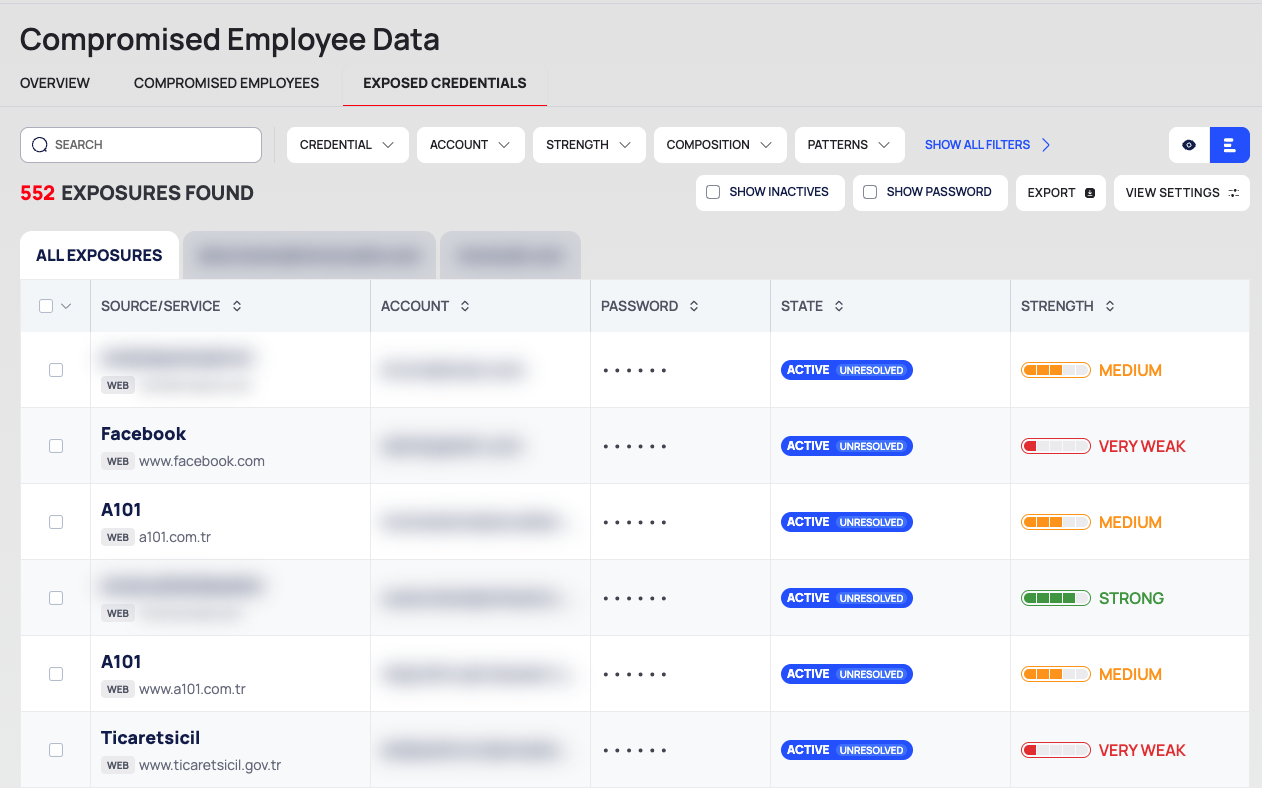The image size is (1262, 788).
Task: Click the www.ticaretsicil.gov.tr address text
Action: pyautogui.click(x=210, y=766)
